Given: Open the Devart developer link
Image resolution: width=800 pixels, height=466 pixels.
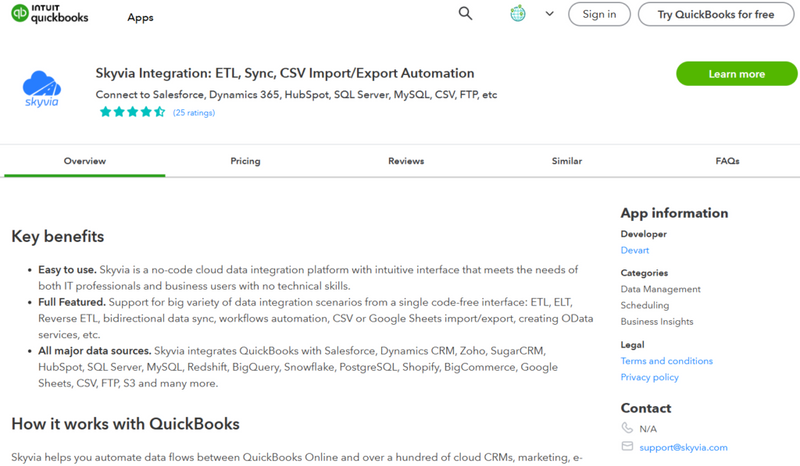Looking at the screenshot, I should pos(635,250).
